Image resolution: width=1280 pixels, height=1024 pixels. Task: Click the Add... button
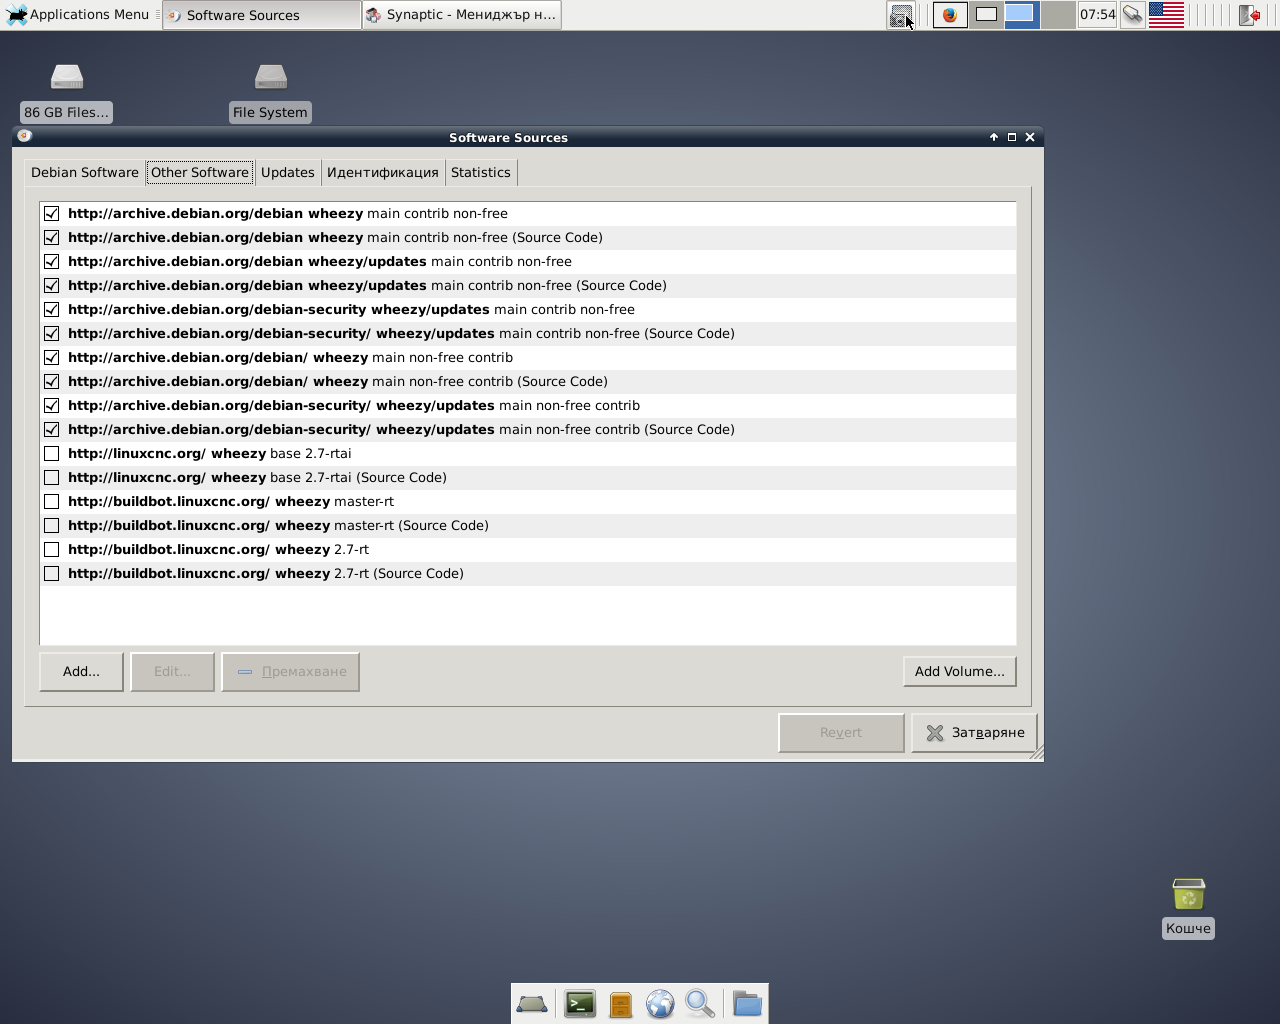[81, 672]
